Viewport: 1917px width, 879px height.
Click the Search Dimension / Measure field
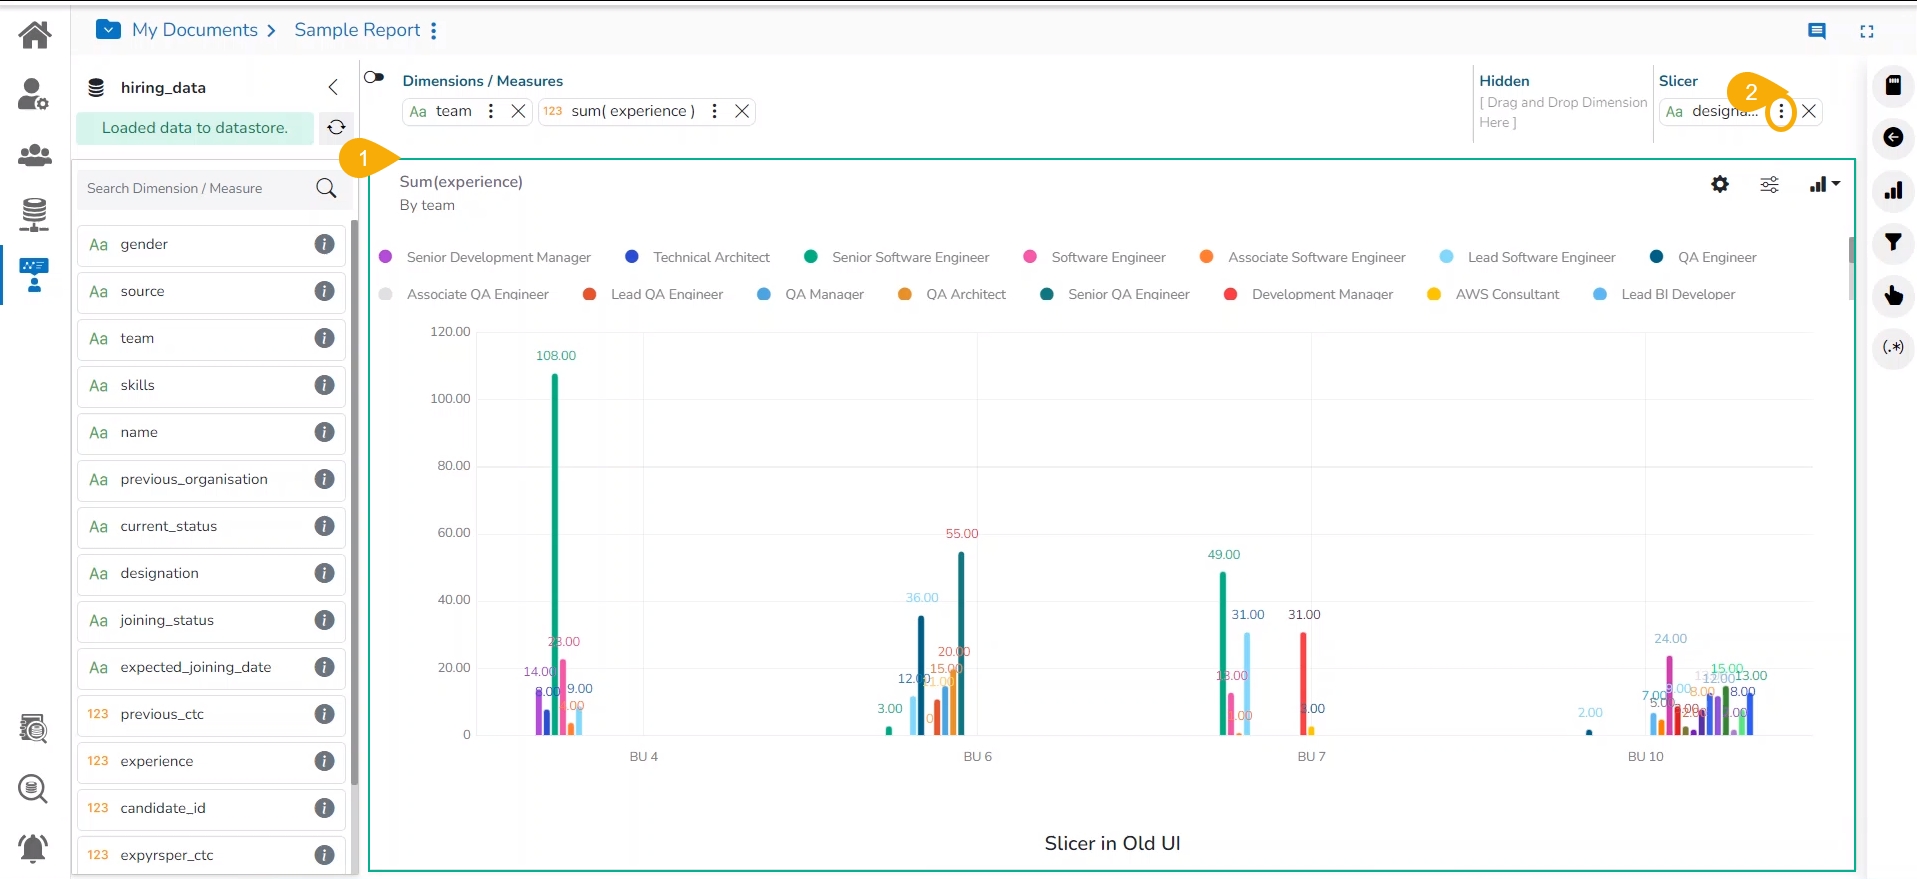tap(198, 188)
